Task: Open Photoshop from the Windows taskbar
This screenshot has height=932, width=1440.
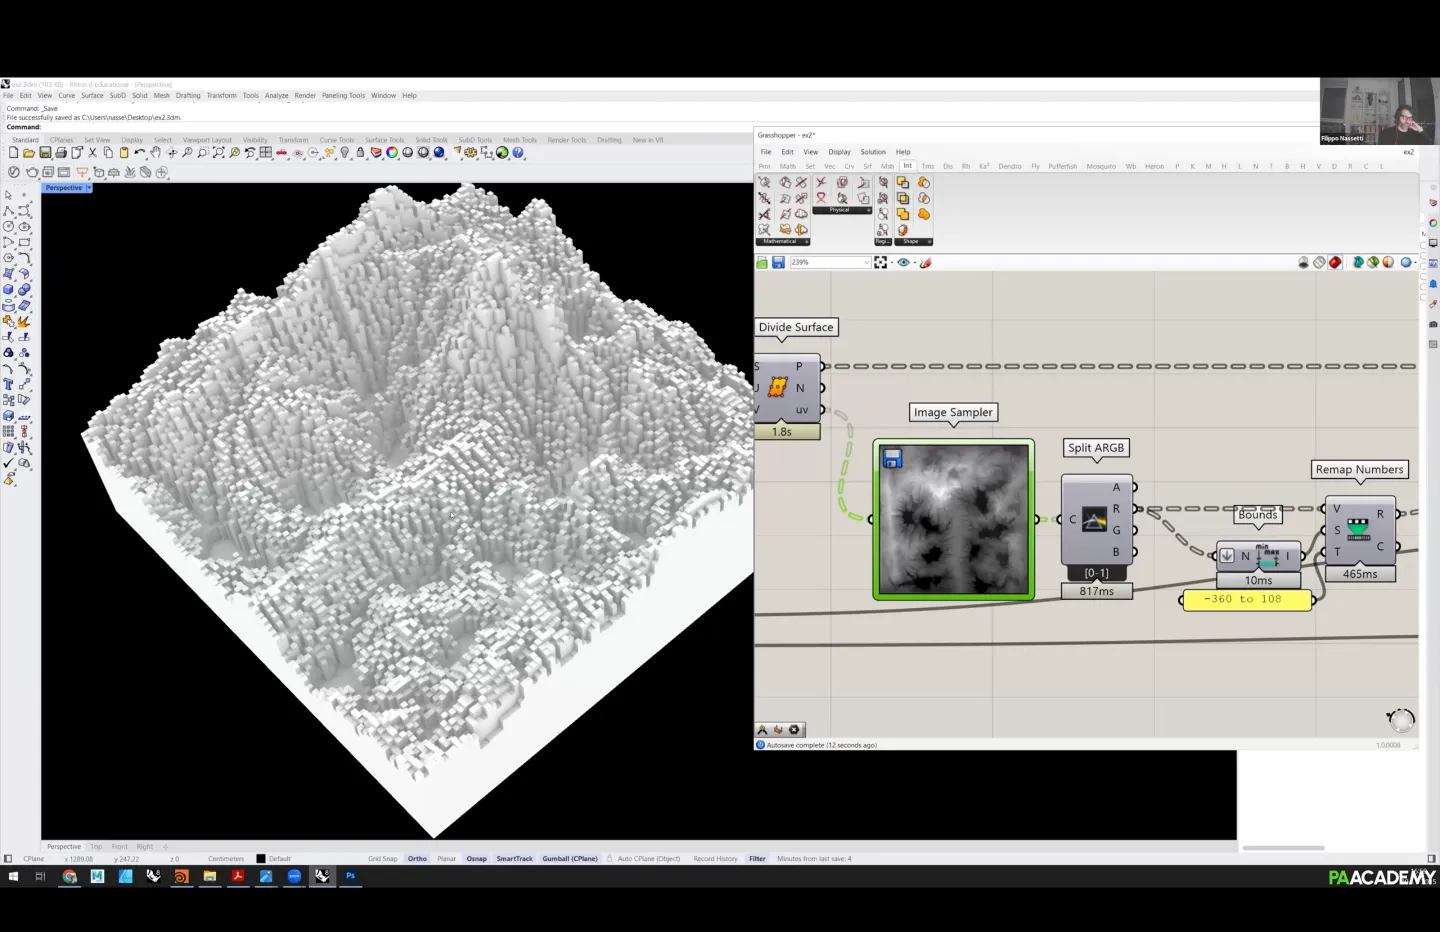Action: coord(350,876)
